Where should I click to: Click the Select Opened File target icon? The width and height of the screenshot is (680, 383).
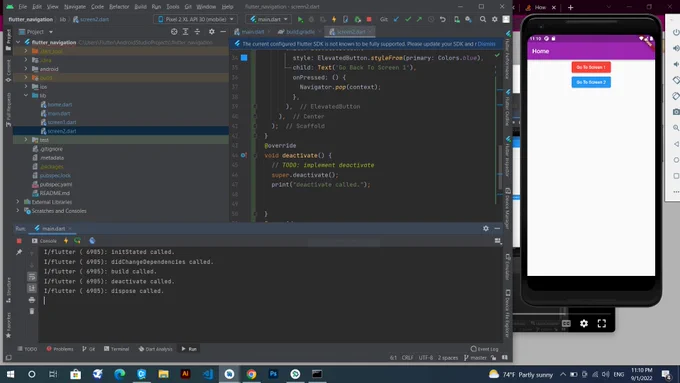[174, 32]
